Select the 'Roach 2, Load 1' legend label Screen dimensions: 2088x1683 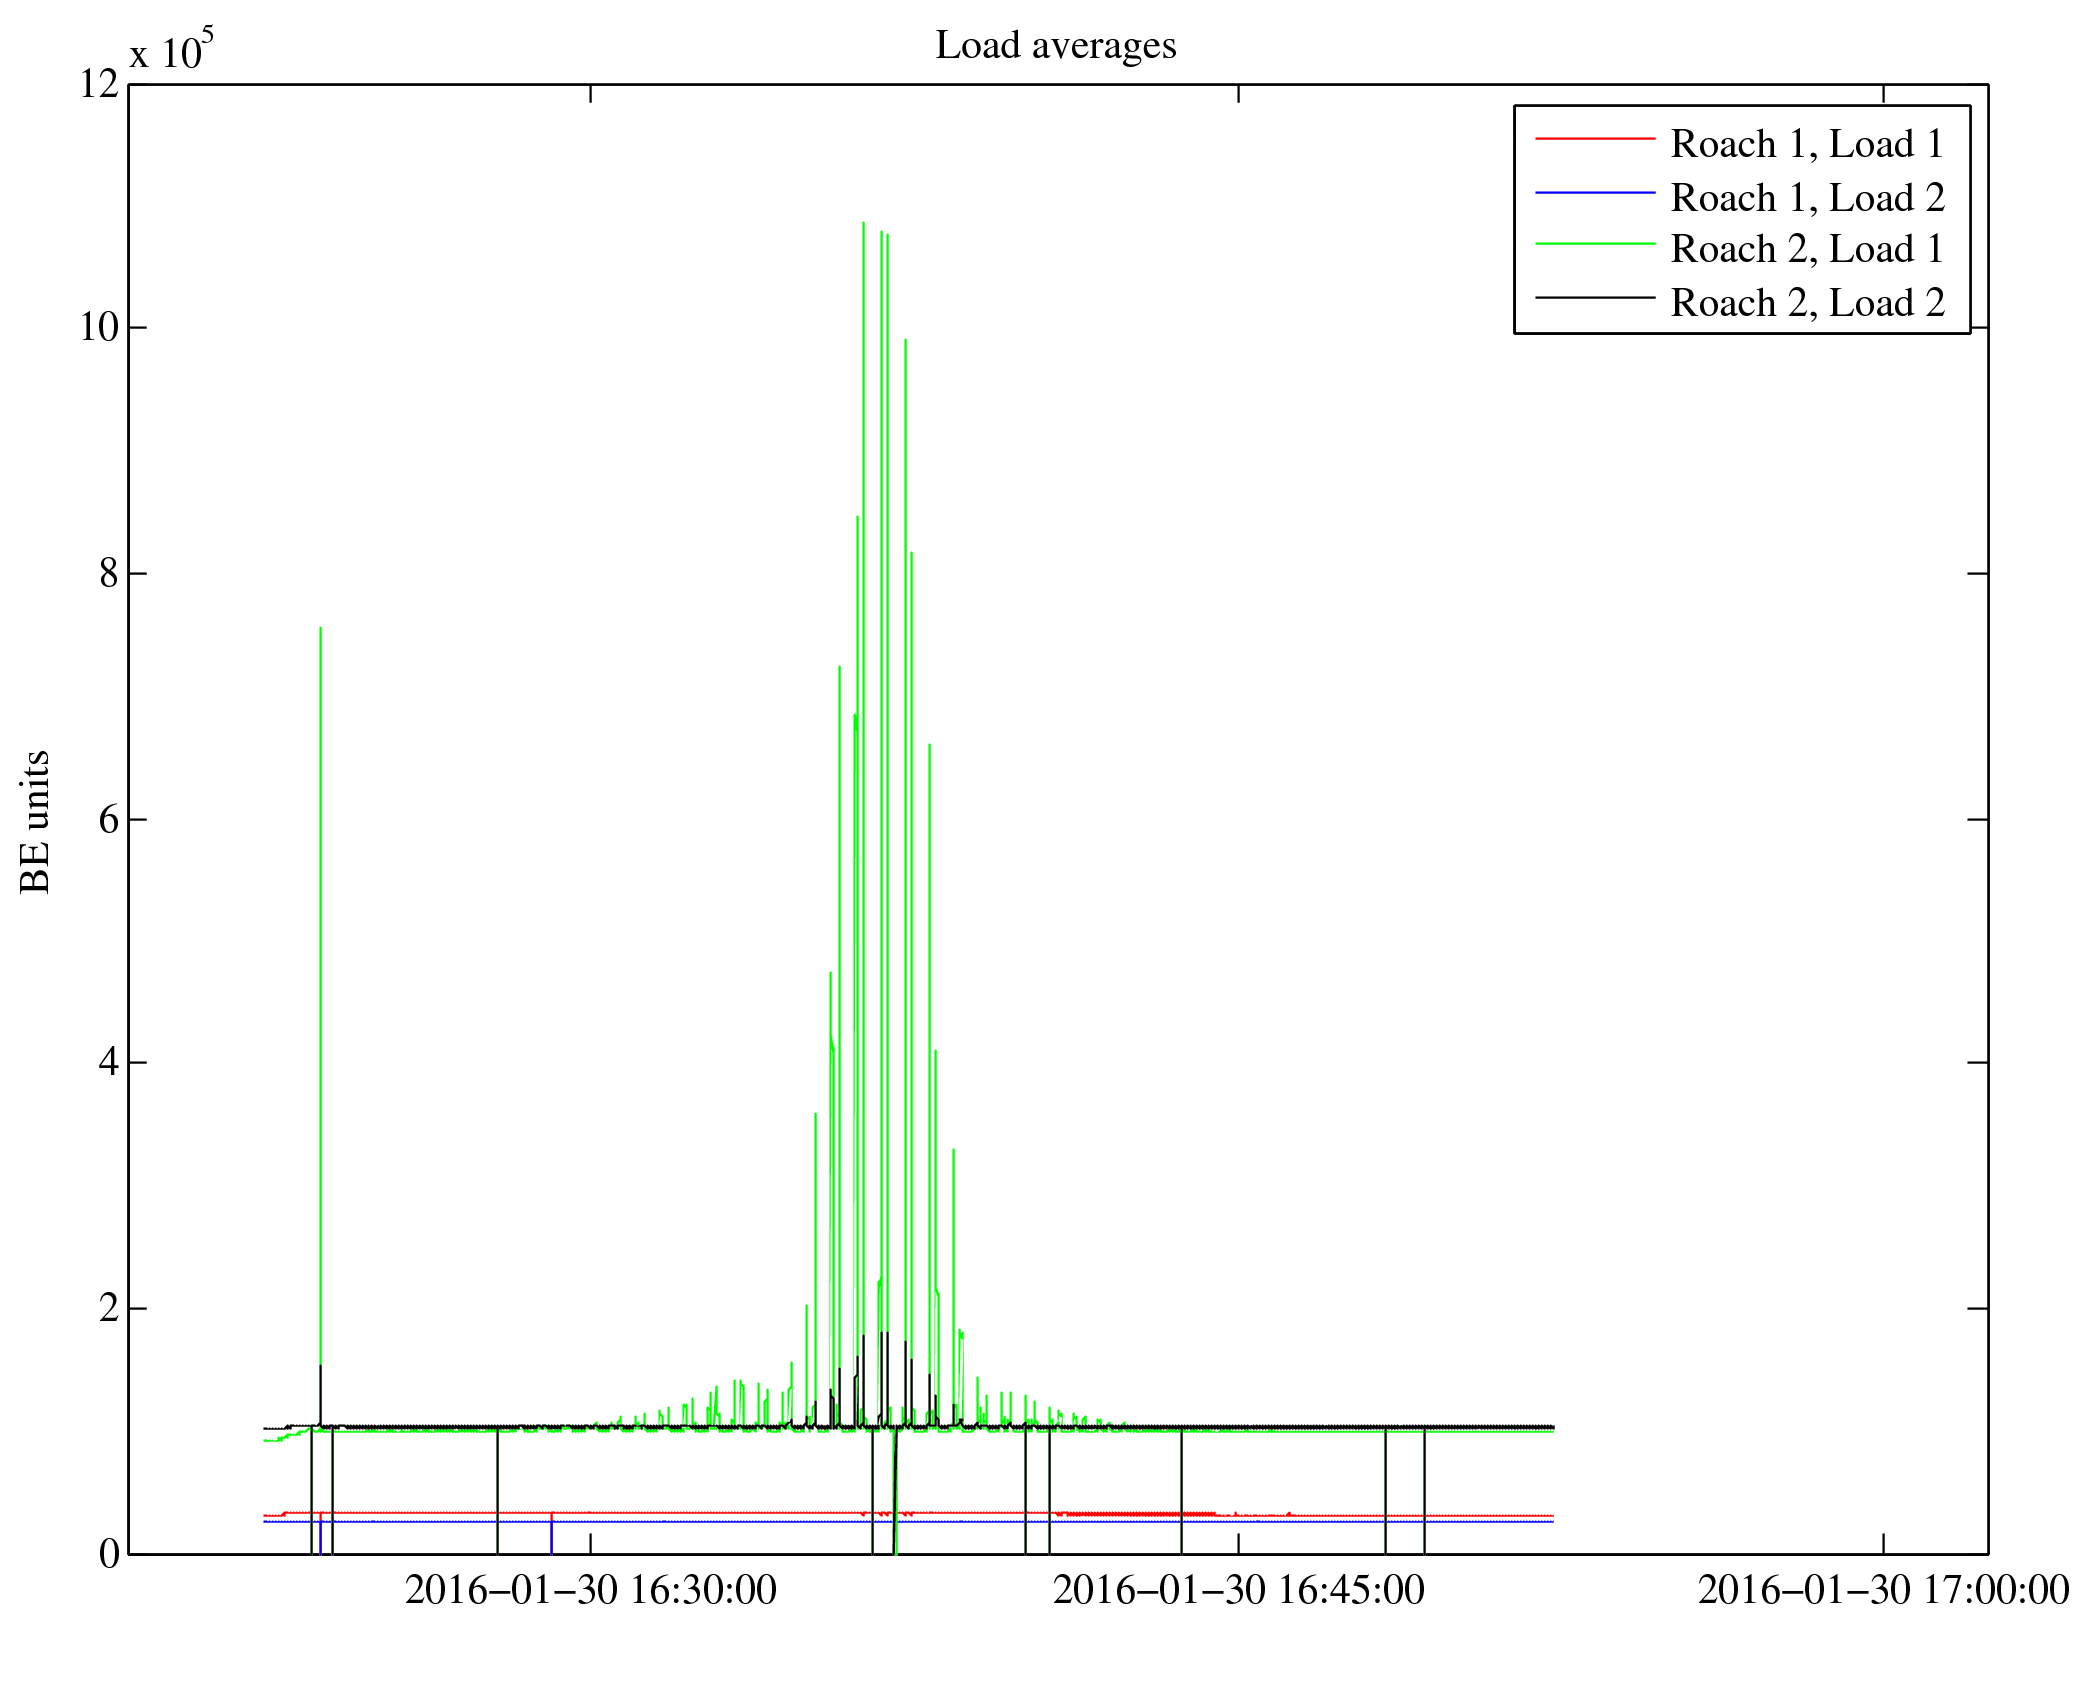(1806, 249)
